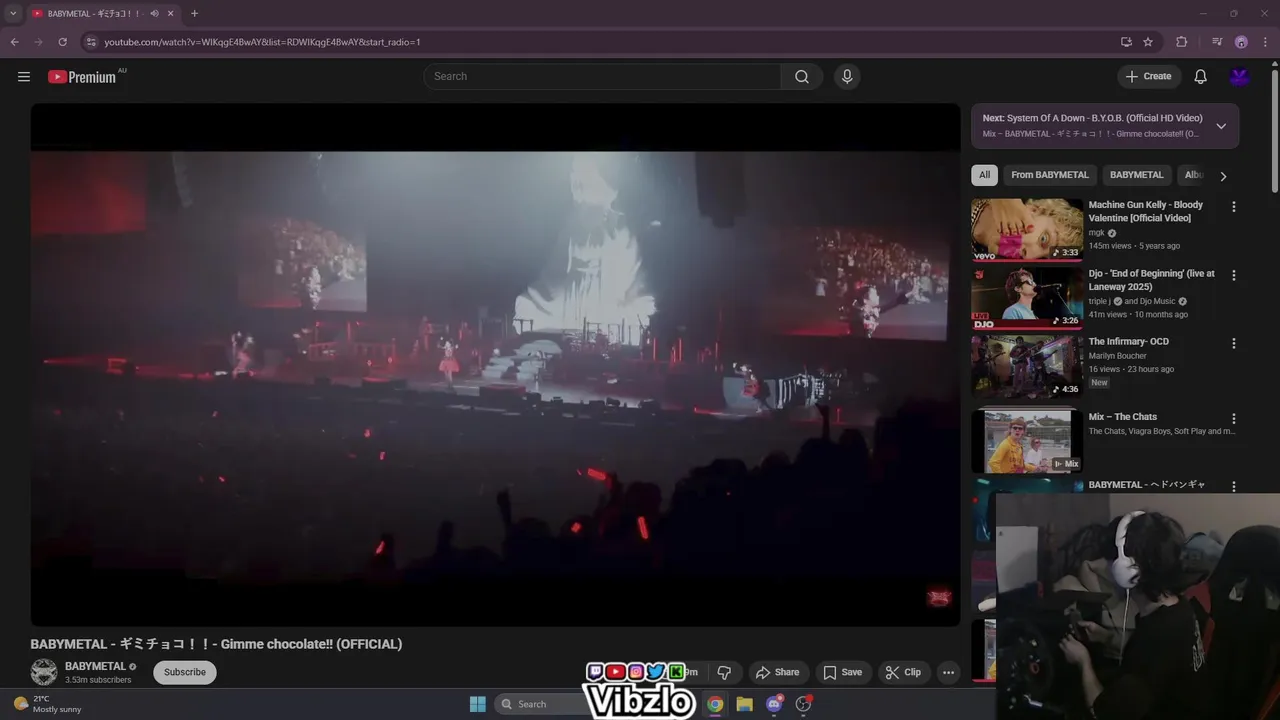The height and width of the screenshot is (720, 1280).
Task: Open the new tab plus button
Action: point(194,14)
